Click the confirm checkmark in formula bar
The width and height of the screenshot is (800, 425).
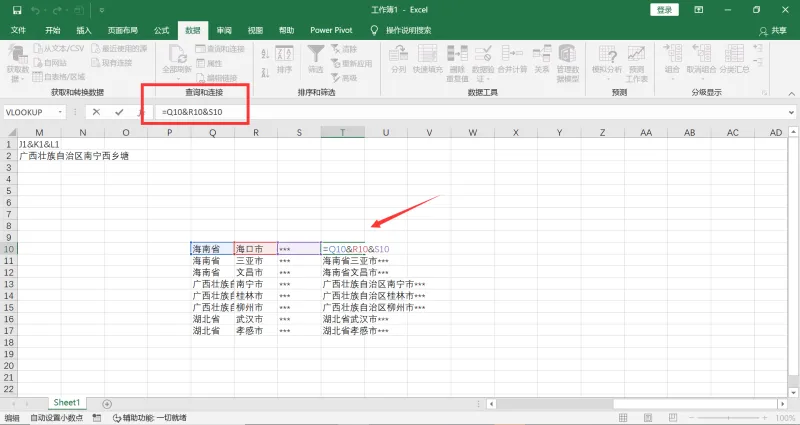click(x=119, y=112)
